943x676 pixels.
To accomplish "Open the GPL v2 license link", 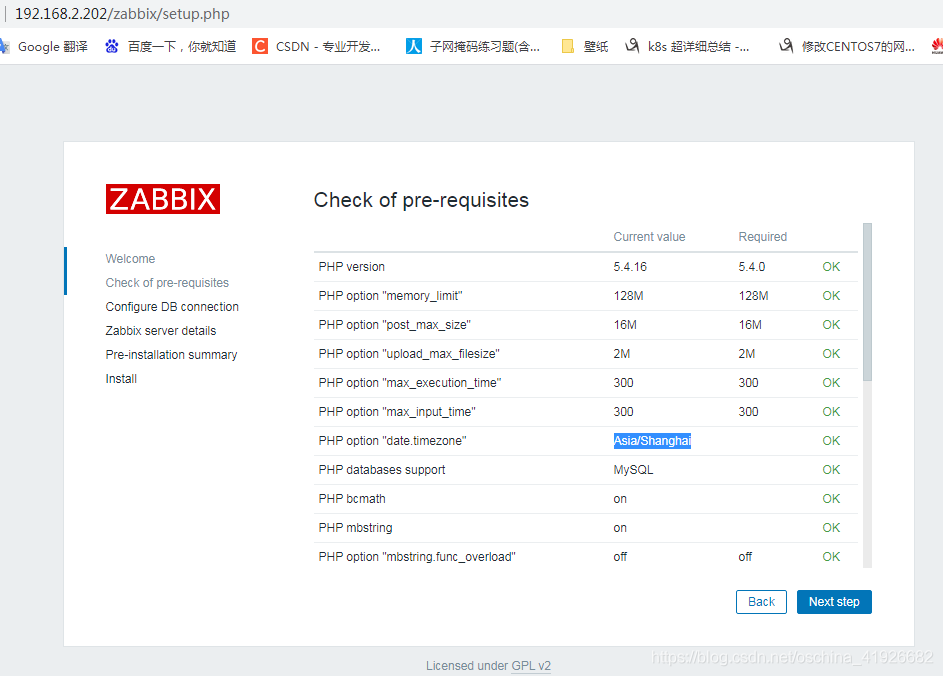I will [531, 666].
